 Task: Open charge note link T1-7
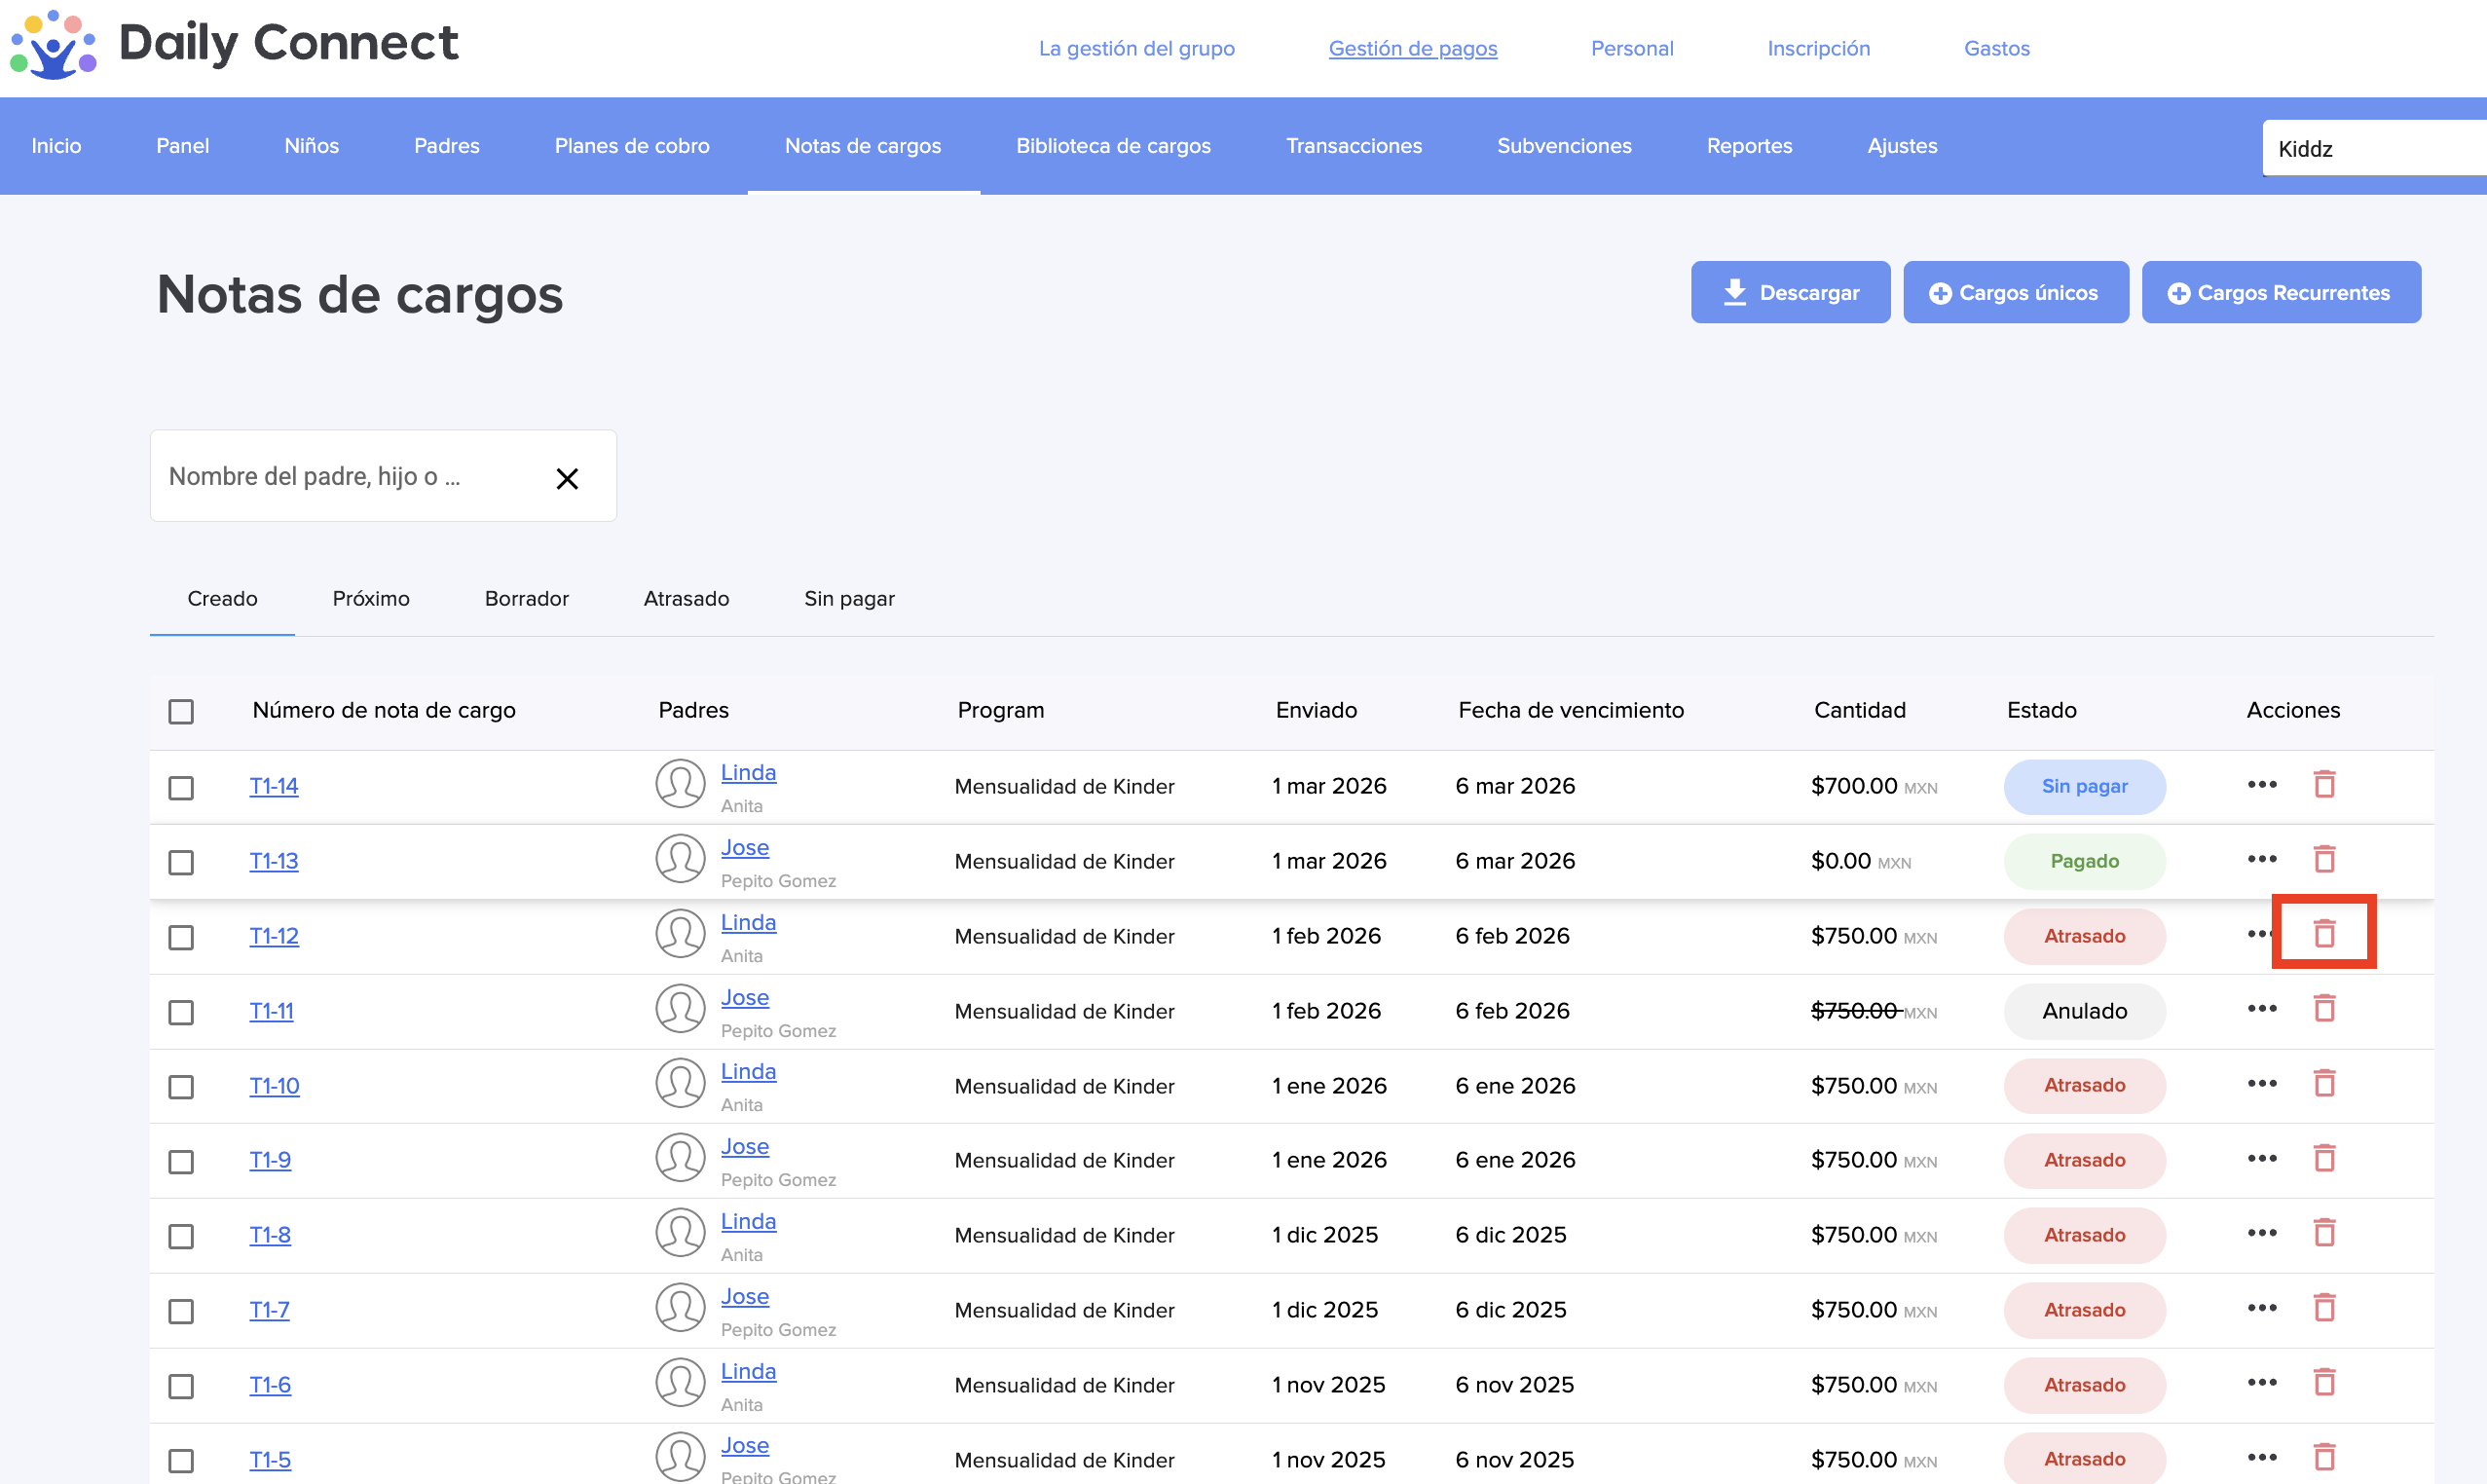(269, 1310)
